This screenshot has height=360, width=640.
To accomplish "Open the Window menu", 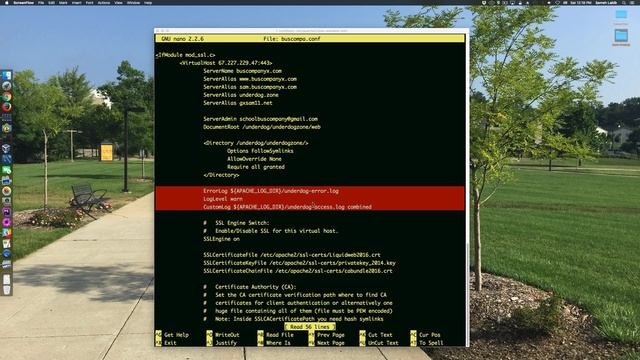I will [x=133, y=2].
